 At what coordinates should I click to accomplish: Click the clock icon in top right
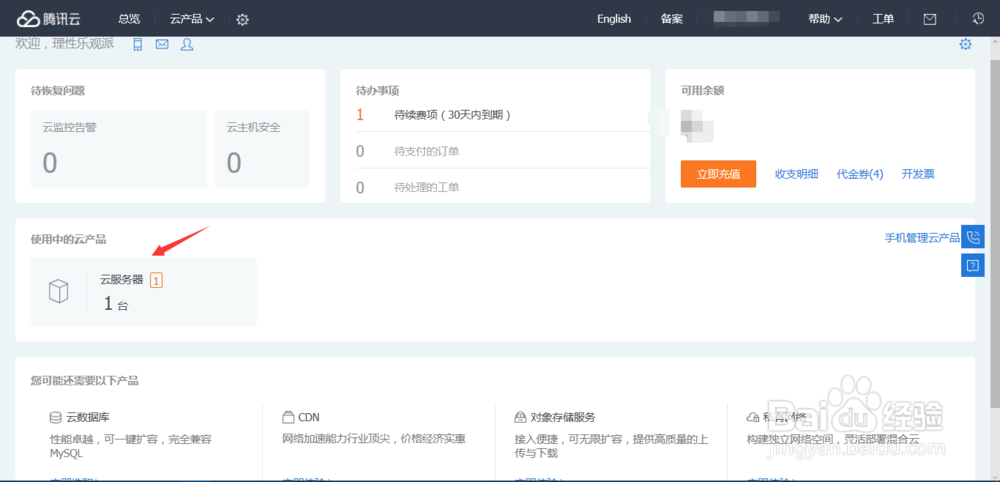tap(978, 19)
